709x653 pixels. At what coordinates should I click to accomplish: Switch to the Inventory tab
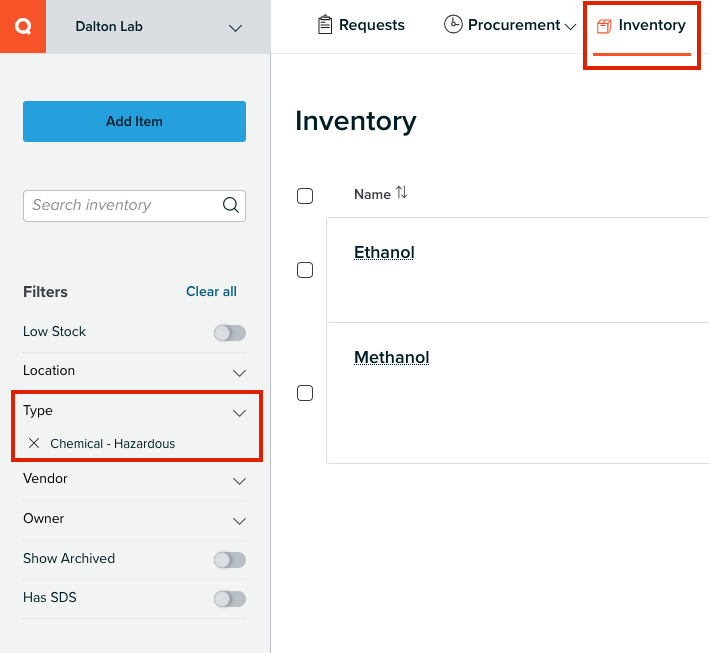tap(641, 26)
